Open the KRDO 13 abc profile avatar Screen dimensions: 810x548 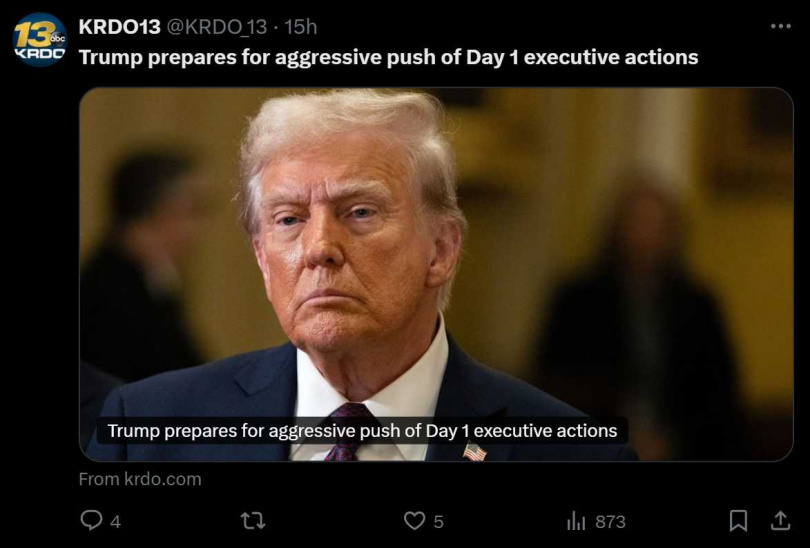[40, 40]
